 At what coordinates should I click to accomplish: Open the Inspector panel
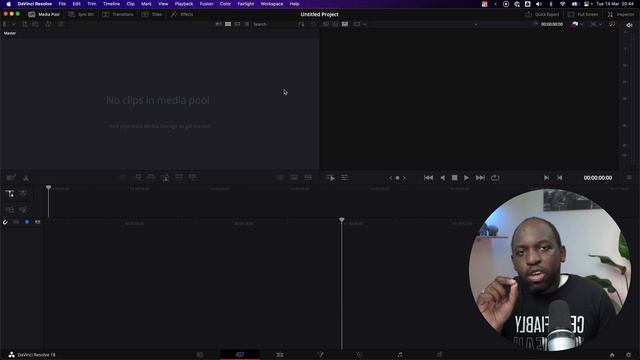pyautogui.click(x=621, y=14)
